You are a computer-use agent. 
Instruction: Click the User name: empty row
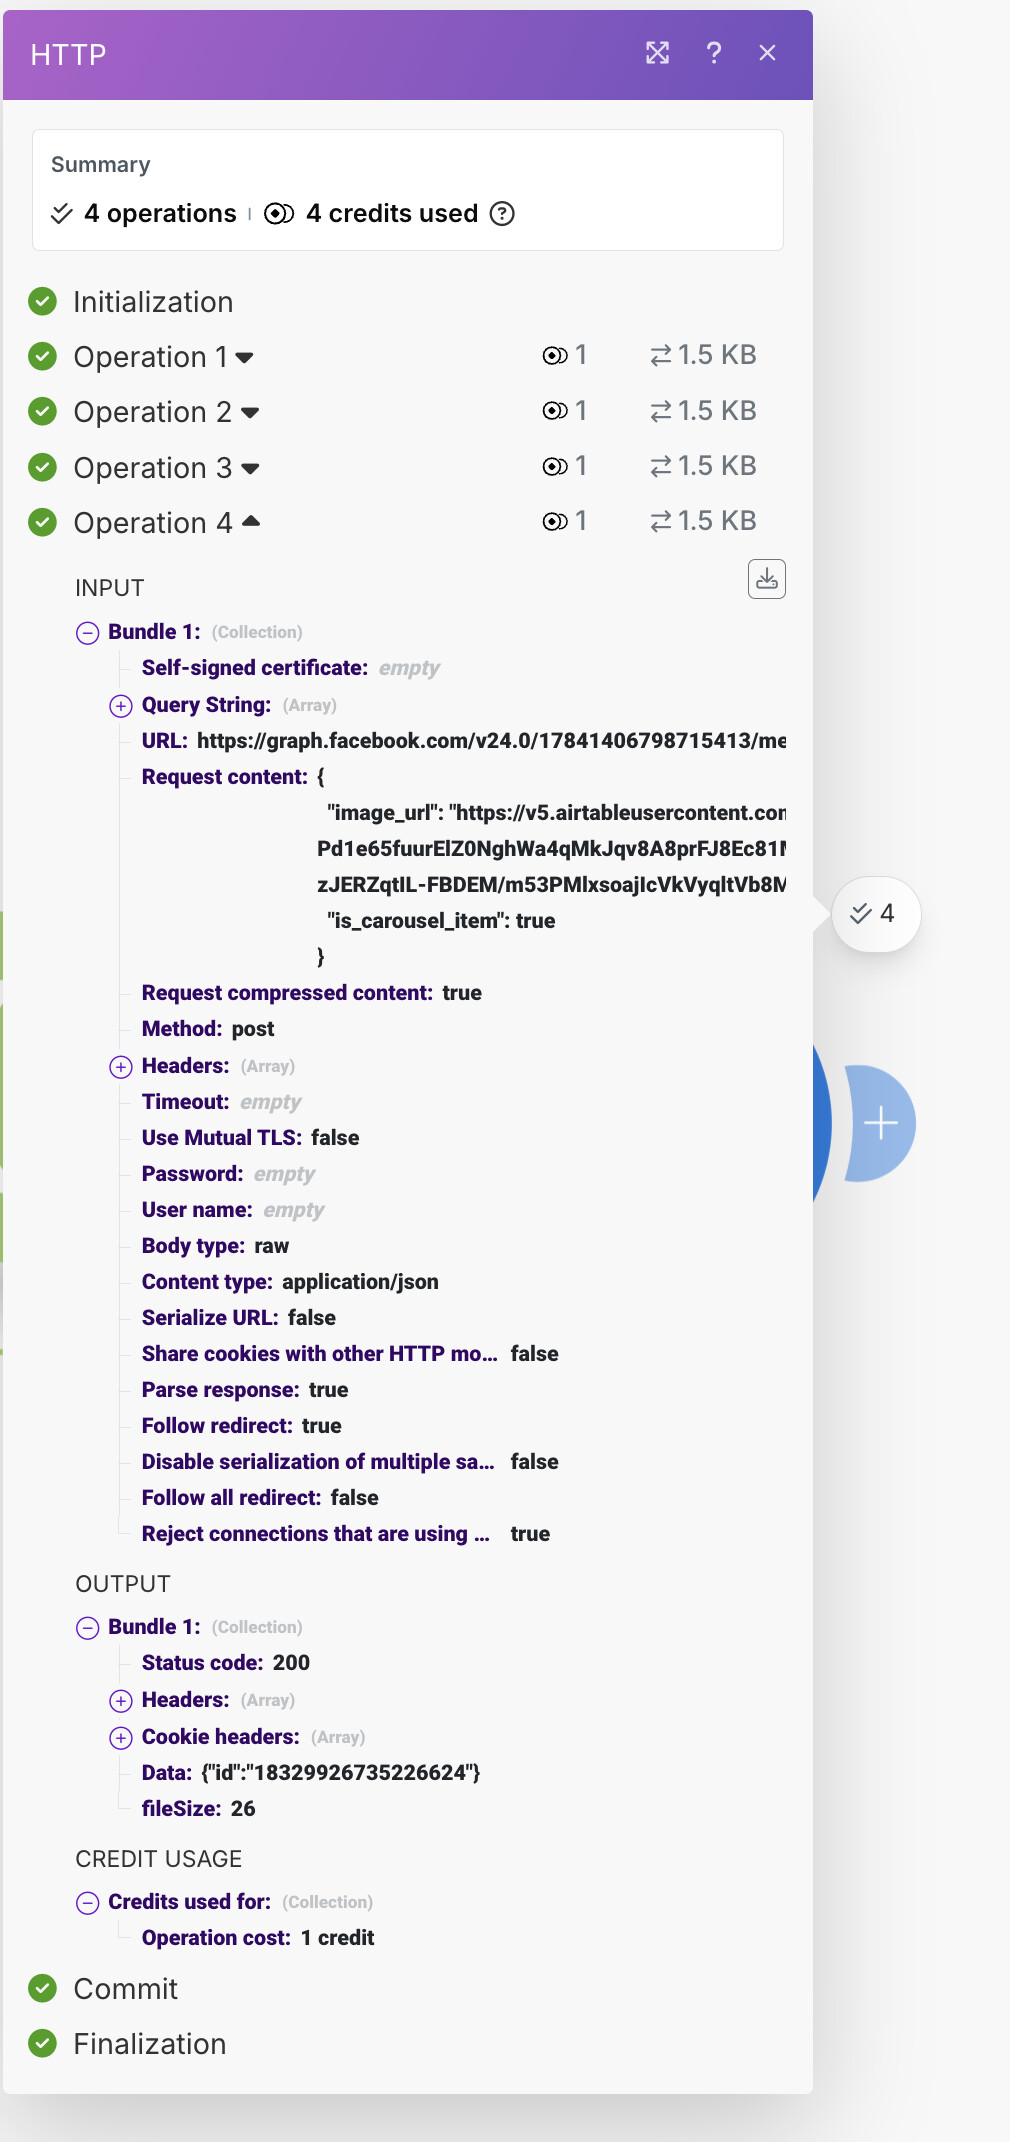coord(233,1210)
